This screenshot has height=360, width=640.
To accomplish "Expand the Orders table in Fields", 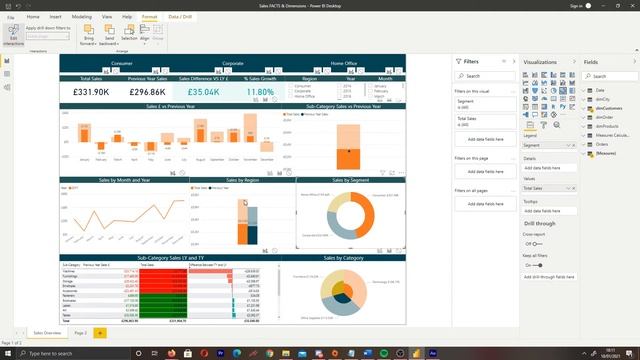I will [584, 144].
